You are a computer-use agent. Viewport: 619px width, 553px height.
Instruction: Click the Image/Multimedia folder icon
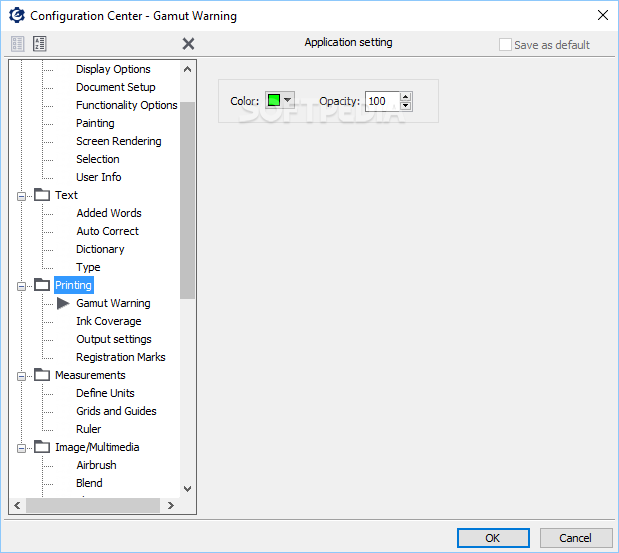coord(42,447)
